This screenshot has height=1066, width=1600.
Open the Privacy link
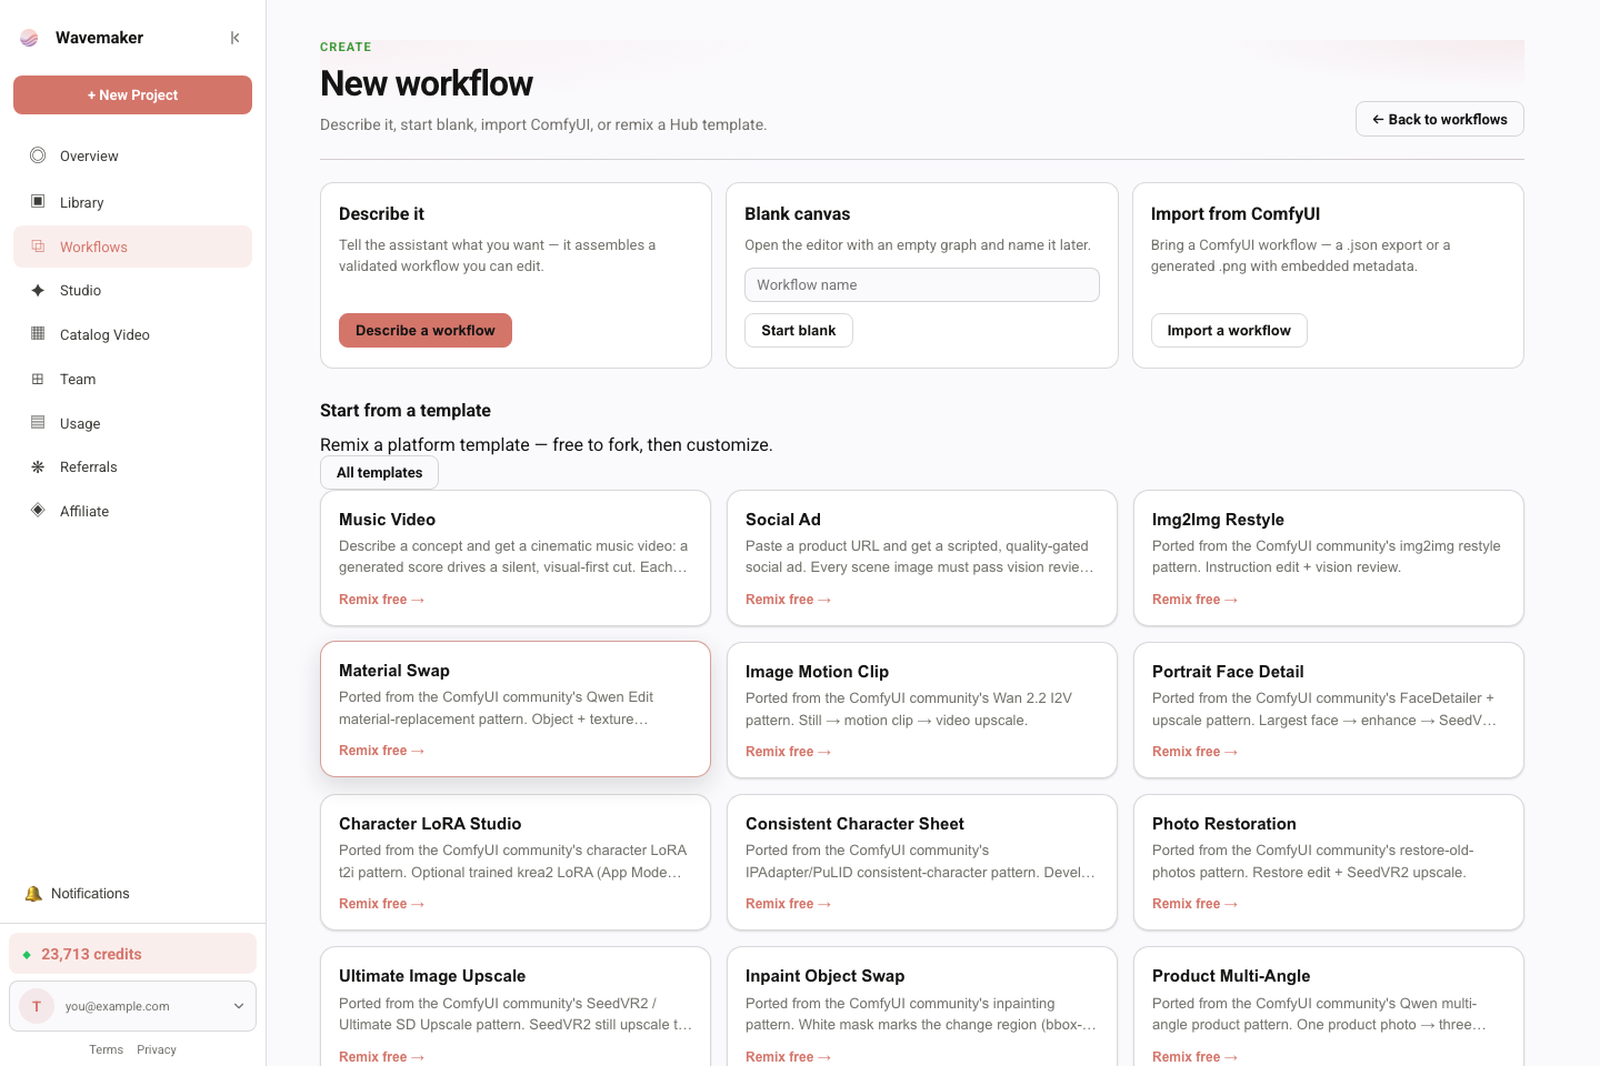156,1049
